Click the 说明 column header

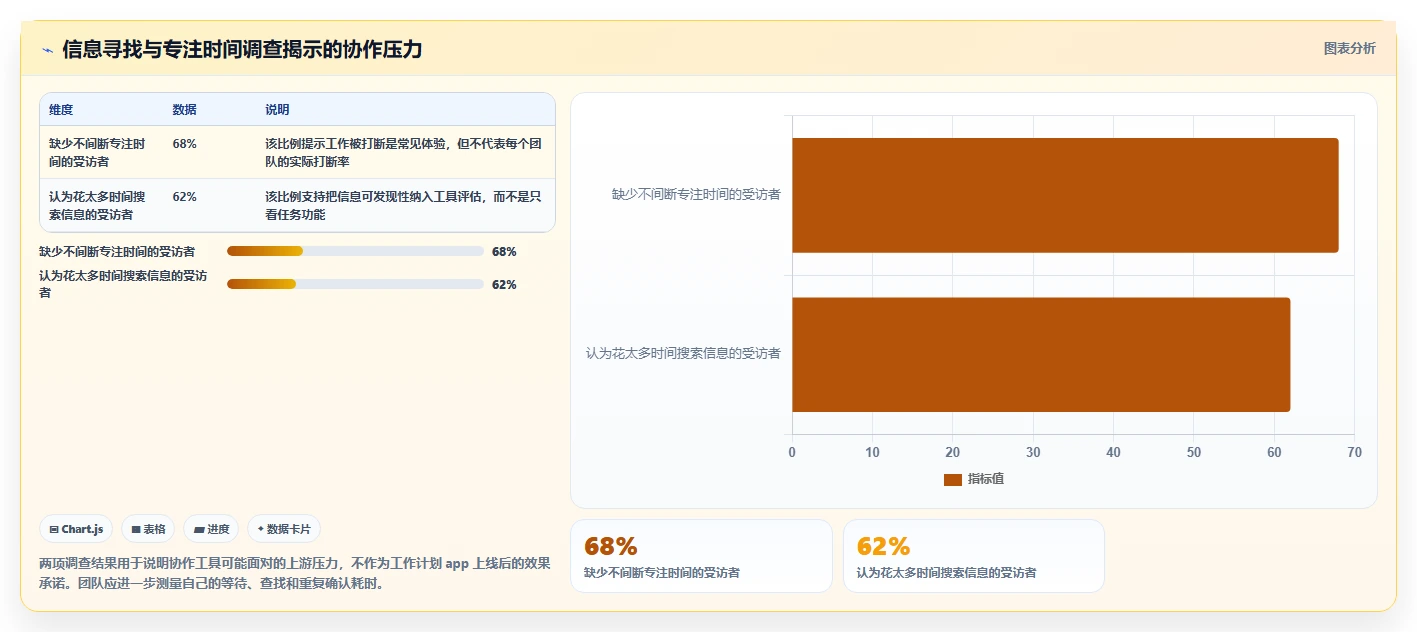point(277,110)
